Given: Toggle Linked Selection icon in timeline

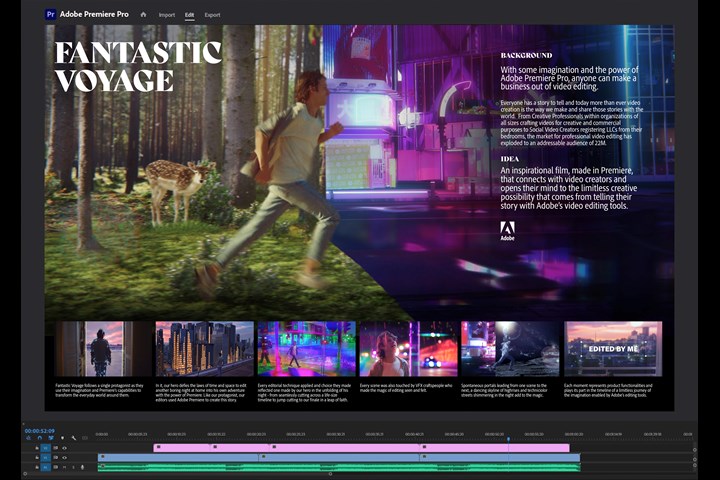Looking at the screenshot, I should [x=51, y=438].
